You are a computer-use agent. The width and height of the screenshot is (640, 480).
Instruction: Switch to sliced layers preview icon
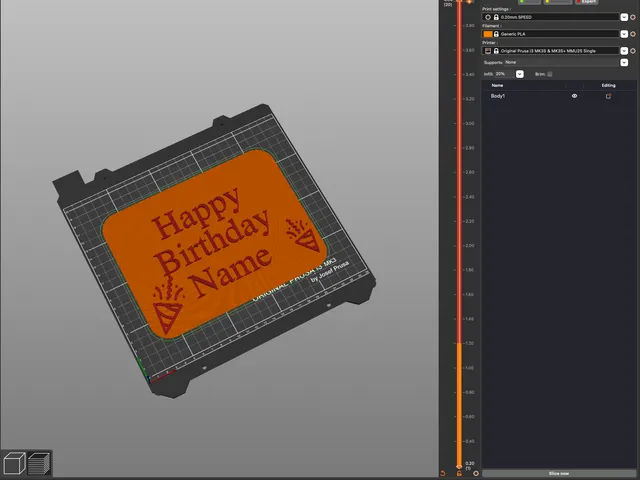39,463
